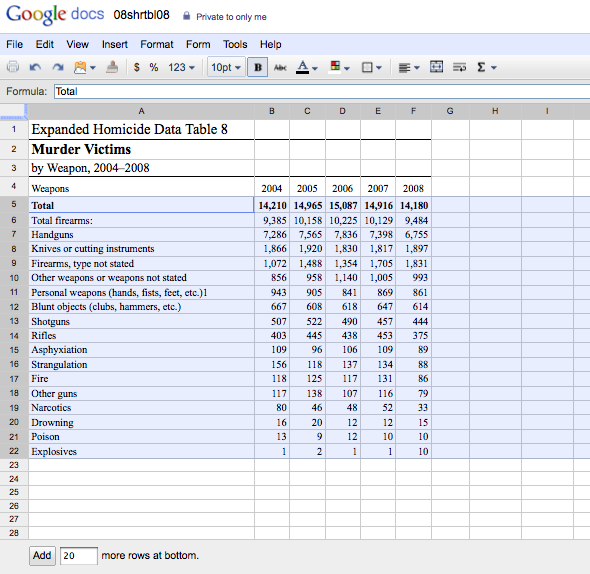The height and width of the screenshot is (574, 590).
Task: Click the Private to only me link
Action: tap(231, 17)
